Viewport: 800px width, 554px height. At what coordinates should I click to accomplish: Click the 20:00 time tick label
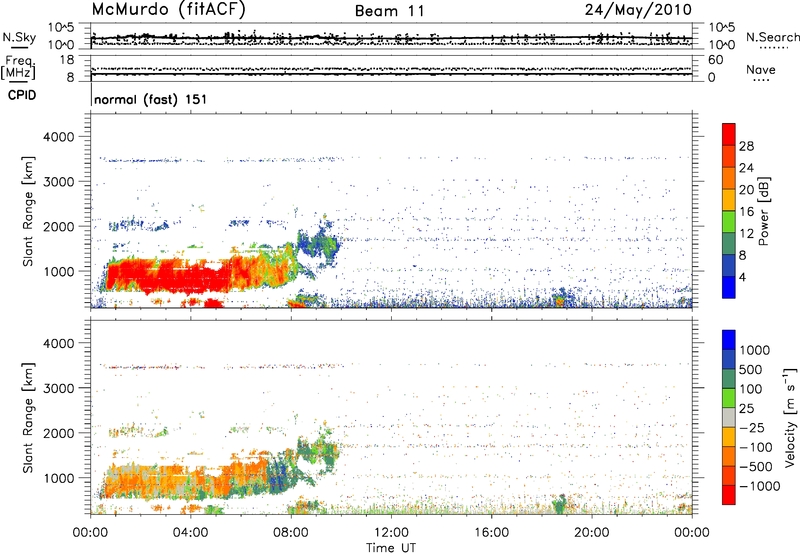591,533
